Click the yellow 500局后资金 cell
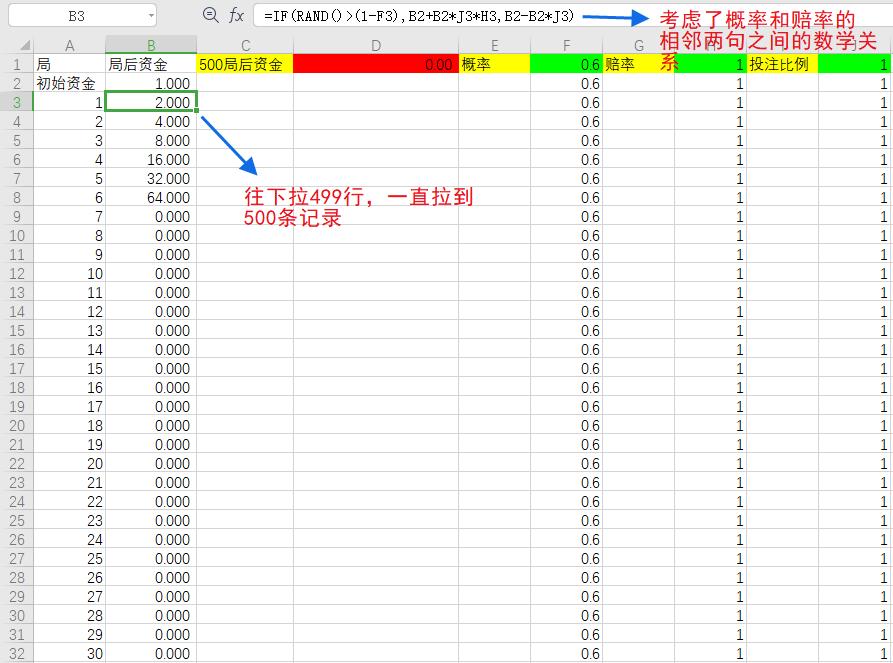Image resolution: width=893 pixels, height=663 pixels. point(244,63)
